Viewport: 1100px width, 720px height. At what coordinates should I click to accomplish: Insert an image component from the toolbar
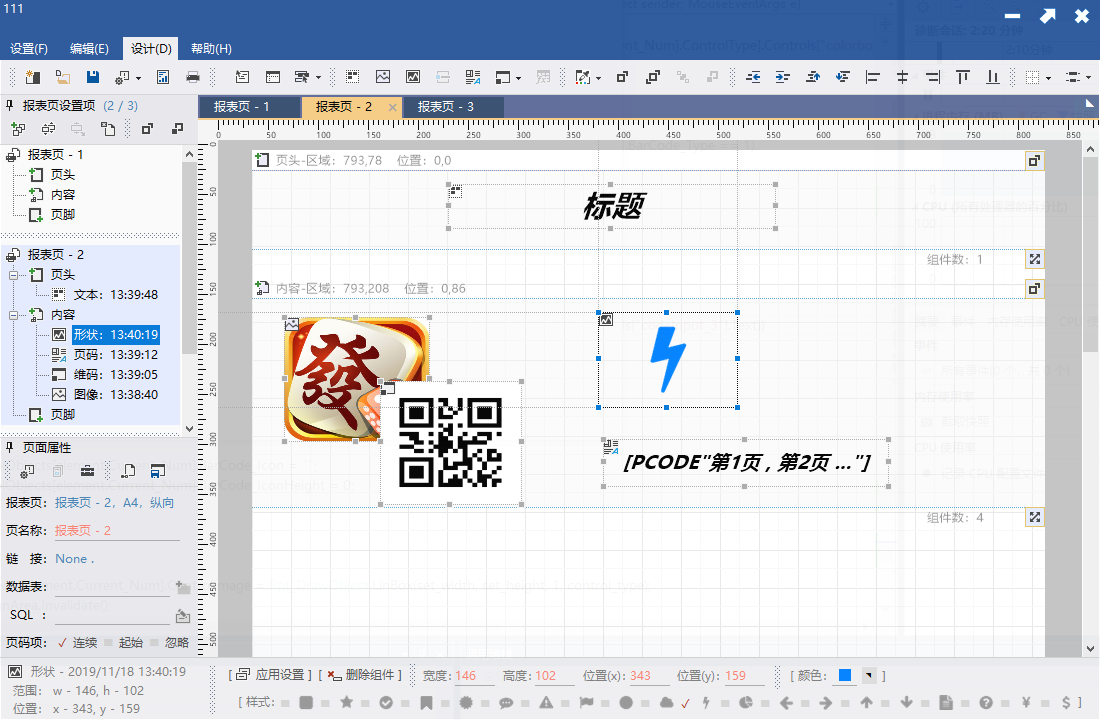(x=383, y=77)
